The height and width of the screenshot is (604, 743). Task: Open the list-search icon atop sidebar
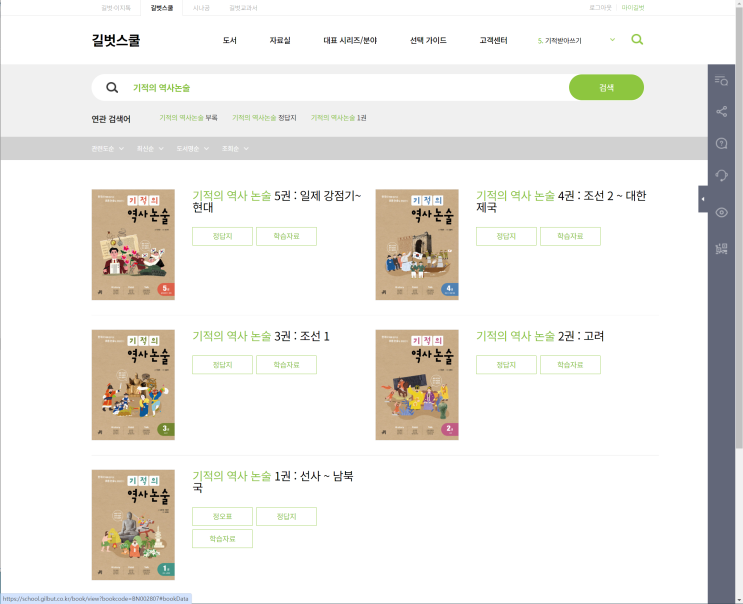coord(721,81)
